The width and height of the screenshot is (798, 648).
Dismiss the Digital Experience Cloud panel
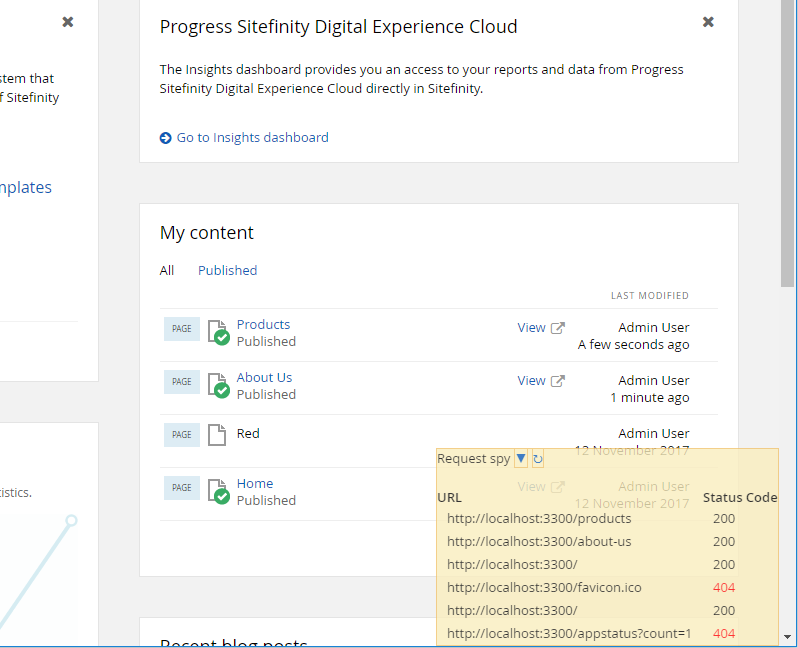pyautogui.click(x=708, y=22)
